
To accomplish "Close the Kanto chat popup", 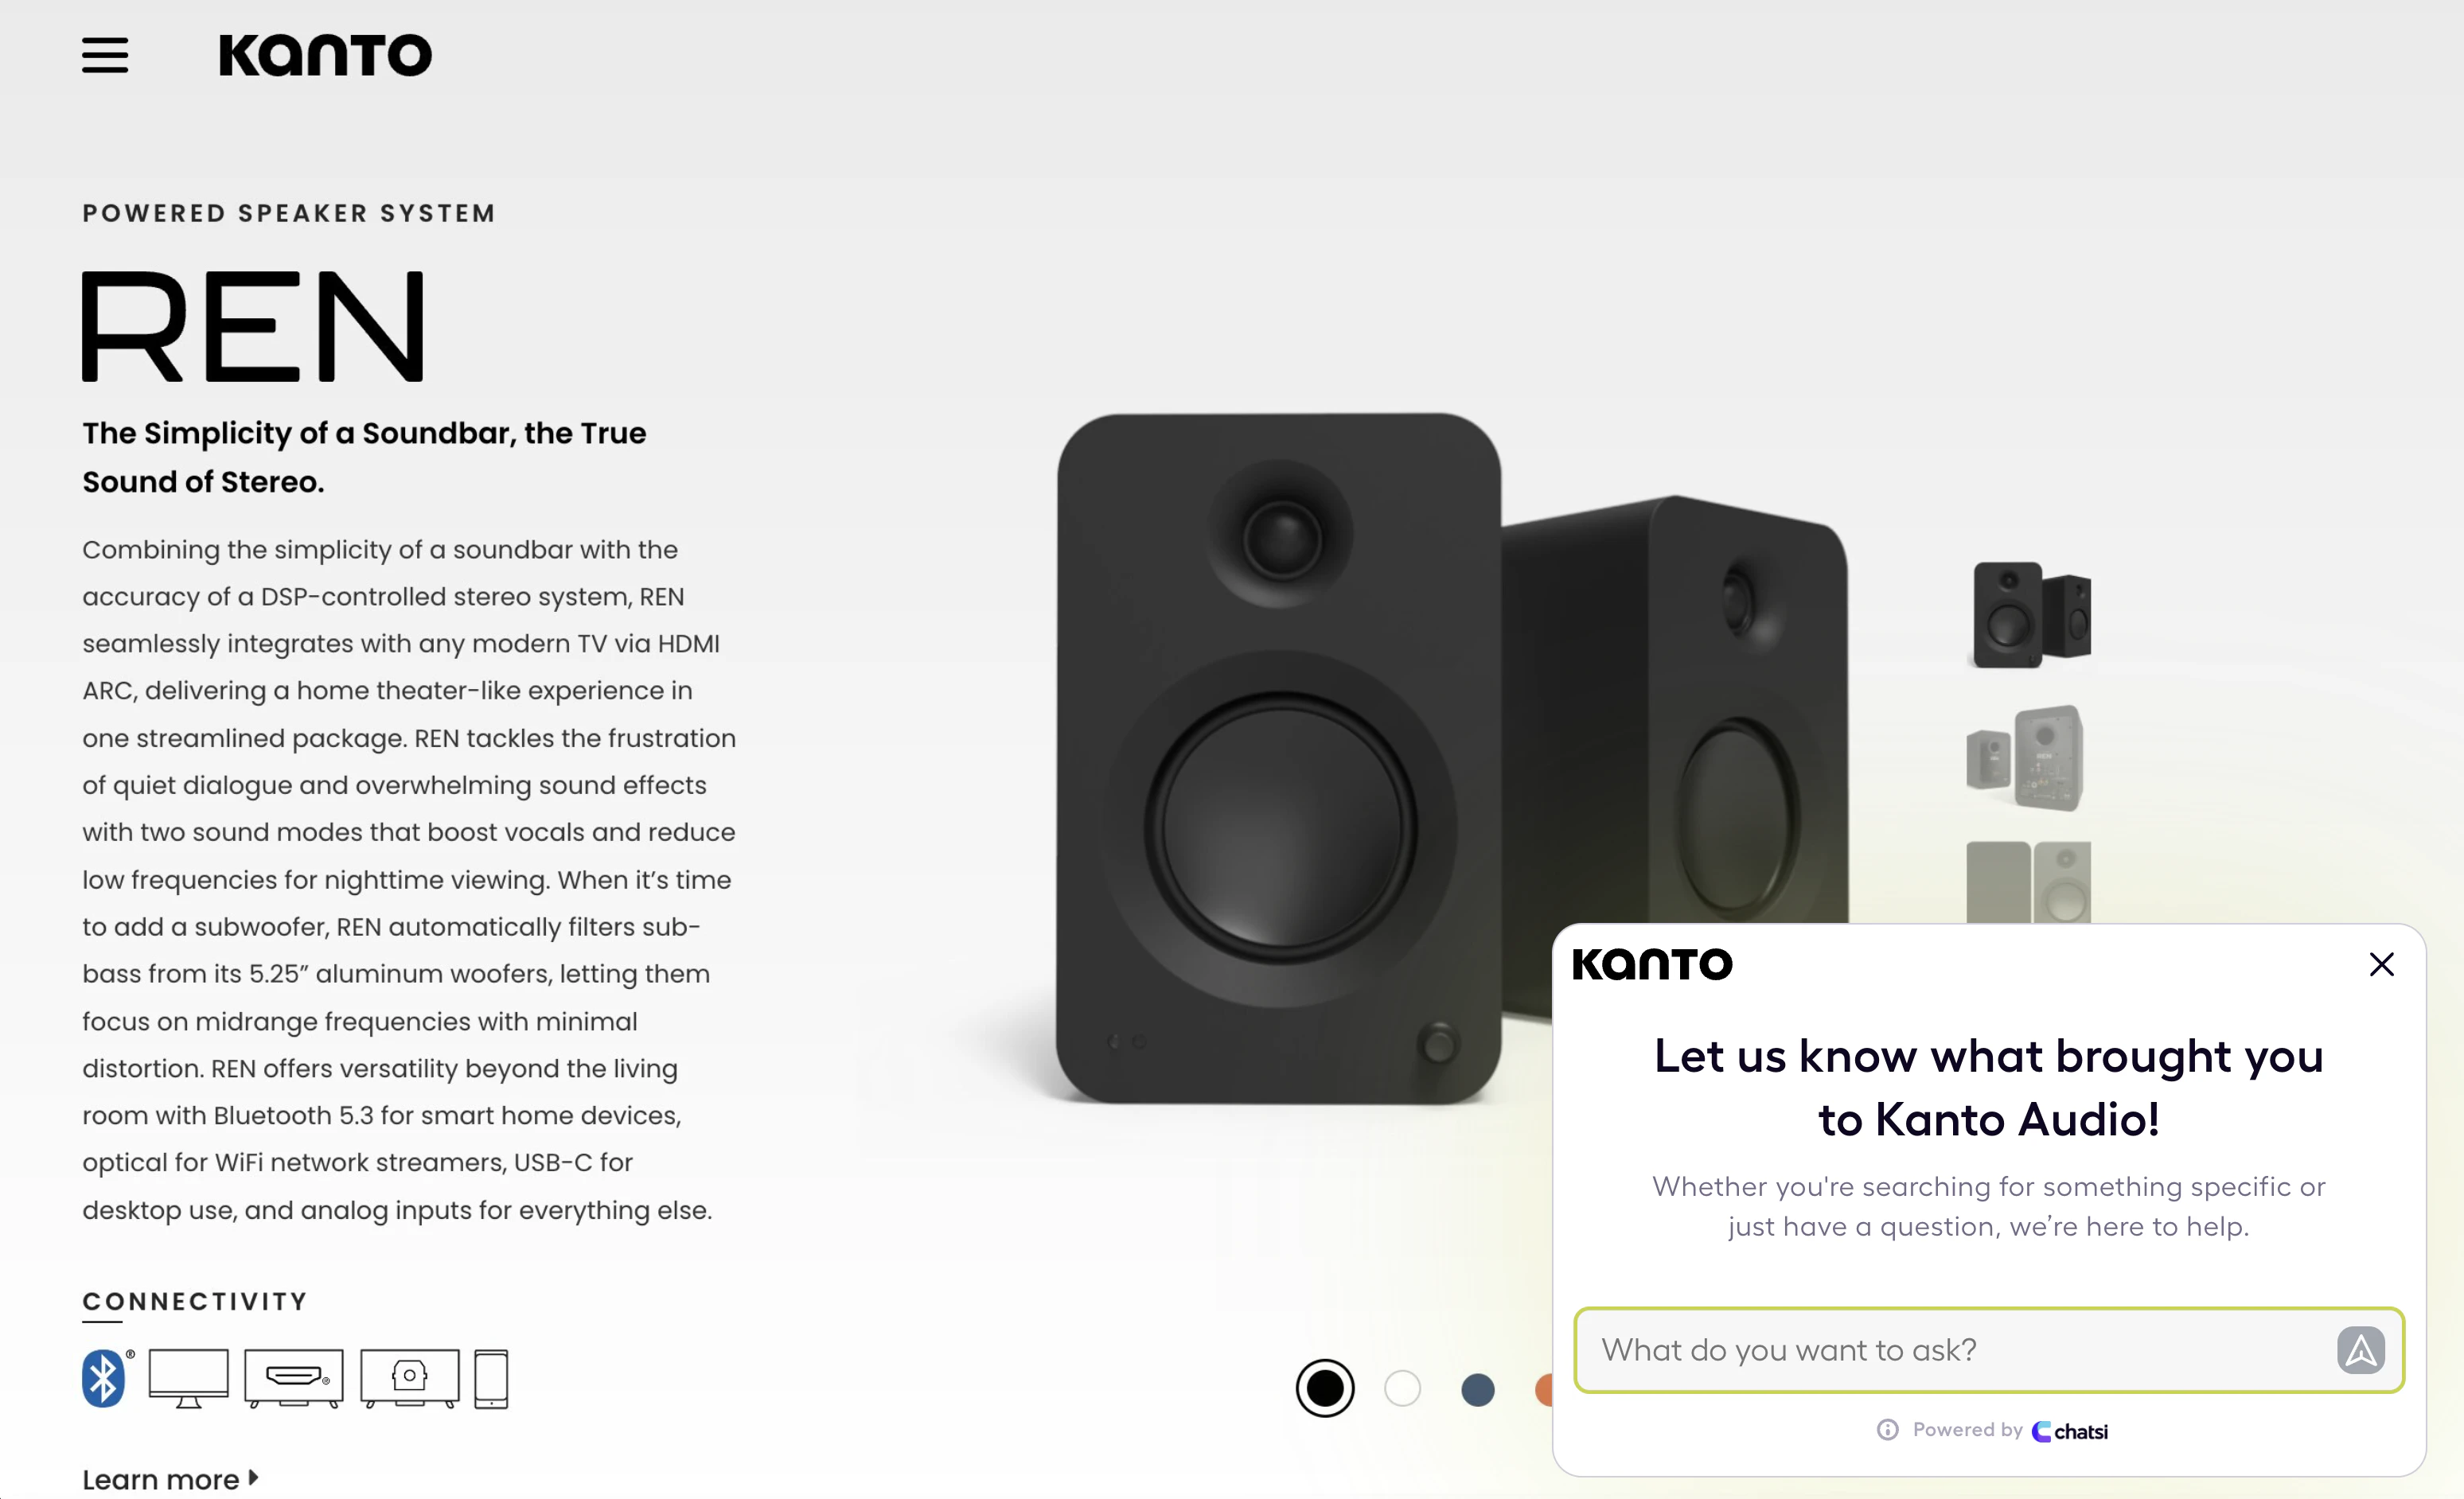I will [x=2381, y=965].
